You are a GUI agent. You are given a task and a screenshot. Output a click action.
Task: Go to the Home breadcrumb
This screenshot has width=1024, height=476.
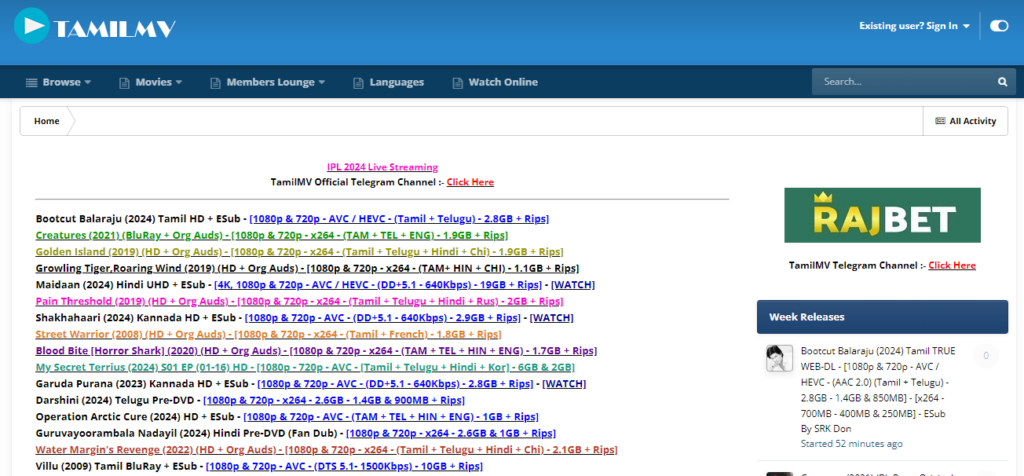47,121
